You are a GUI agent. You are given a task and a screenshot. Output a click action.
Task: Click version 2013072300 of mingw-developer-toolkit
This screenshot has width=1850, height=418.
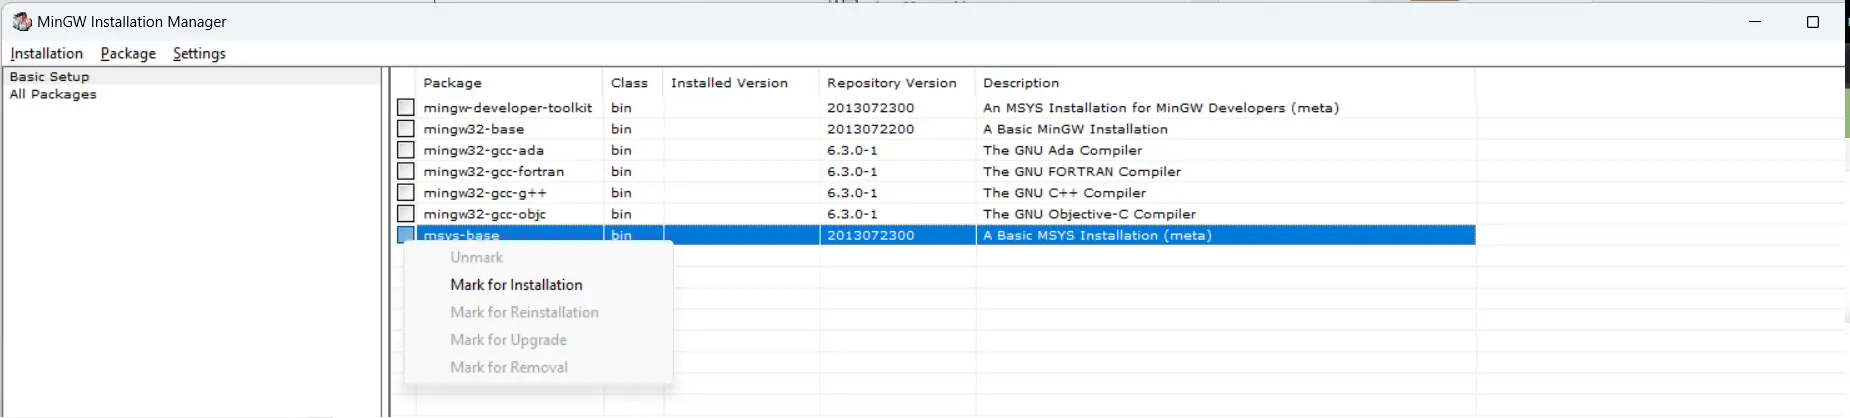(870, 107)
